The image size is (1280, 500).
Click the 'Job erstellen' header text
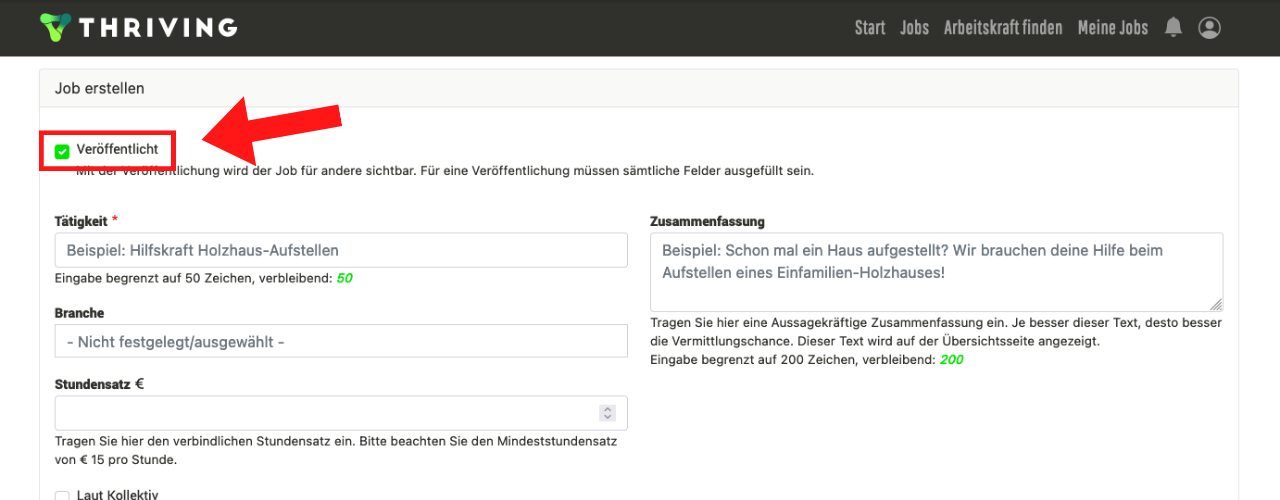[100, 88]
